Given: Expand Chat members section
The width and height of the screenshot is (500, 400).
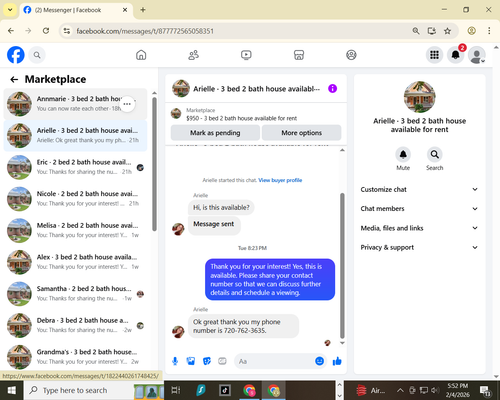Looking at the screenshot, I should 419,209.
